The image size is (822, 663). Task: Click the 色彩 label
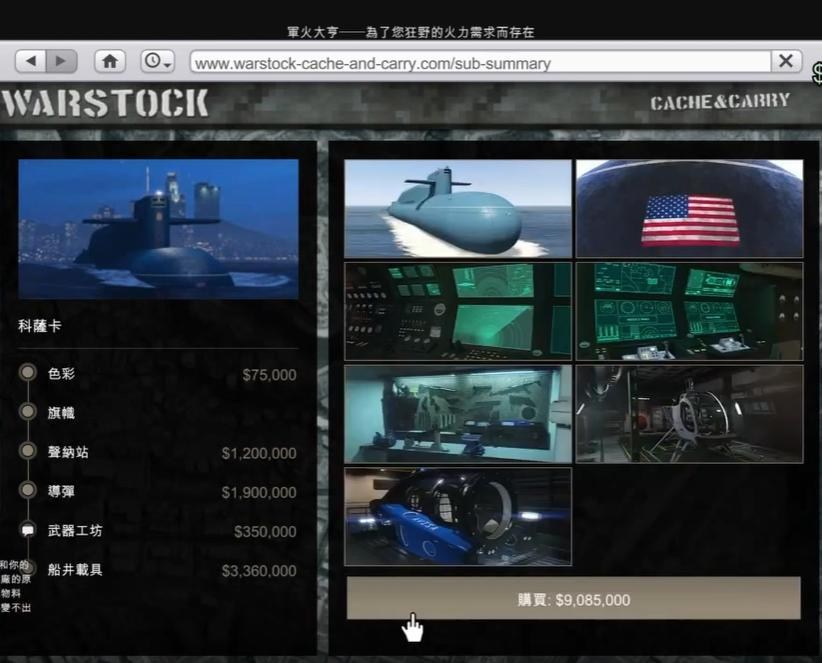point(61,373)
